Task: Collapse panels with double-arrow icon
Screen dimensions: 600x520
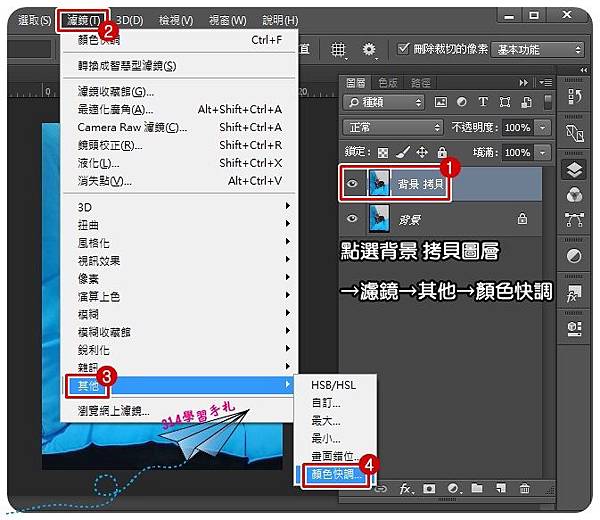Action: click(x=523, y=83)
